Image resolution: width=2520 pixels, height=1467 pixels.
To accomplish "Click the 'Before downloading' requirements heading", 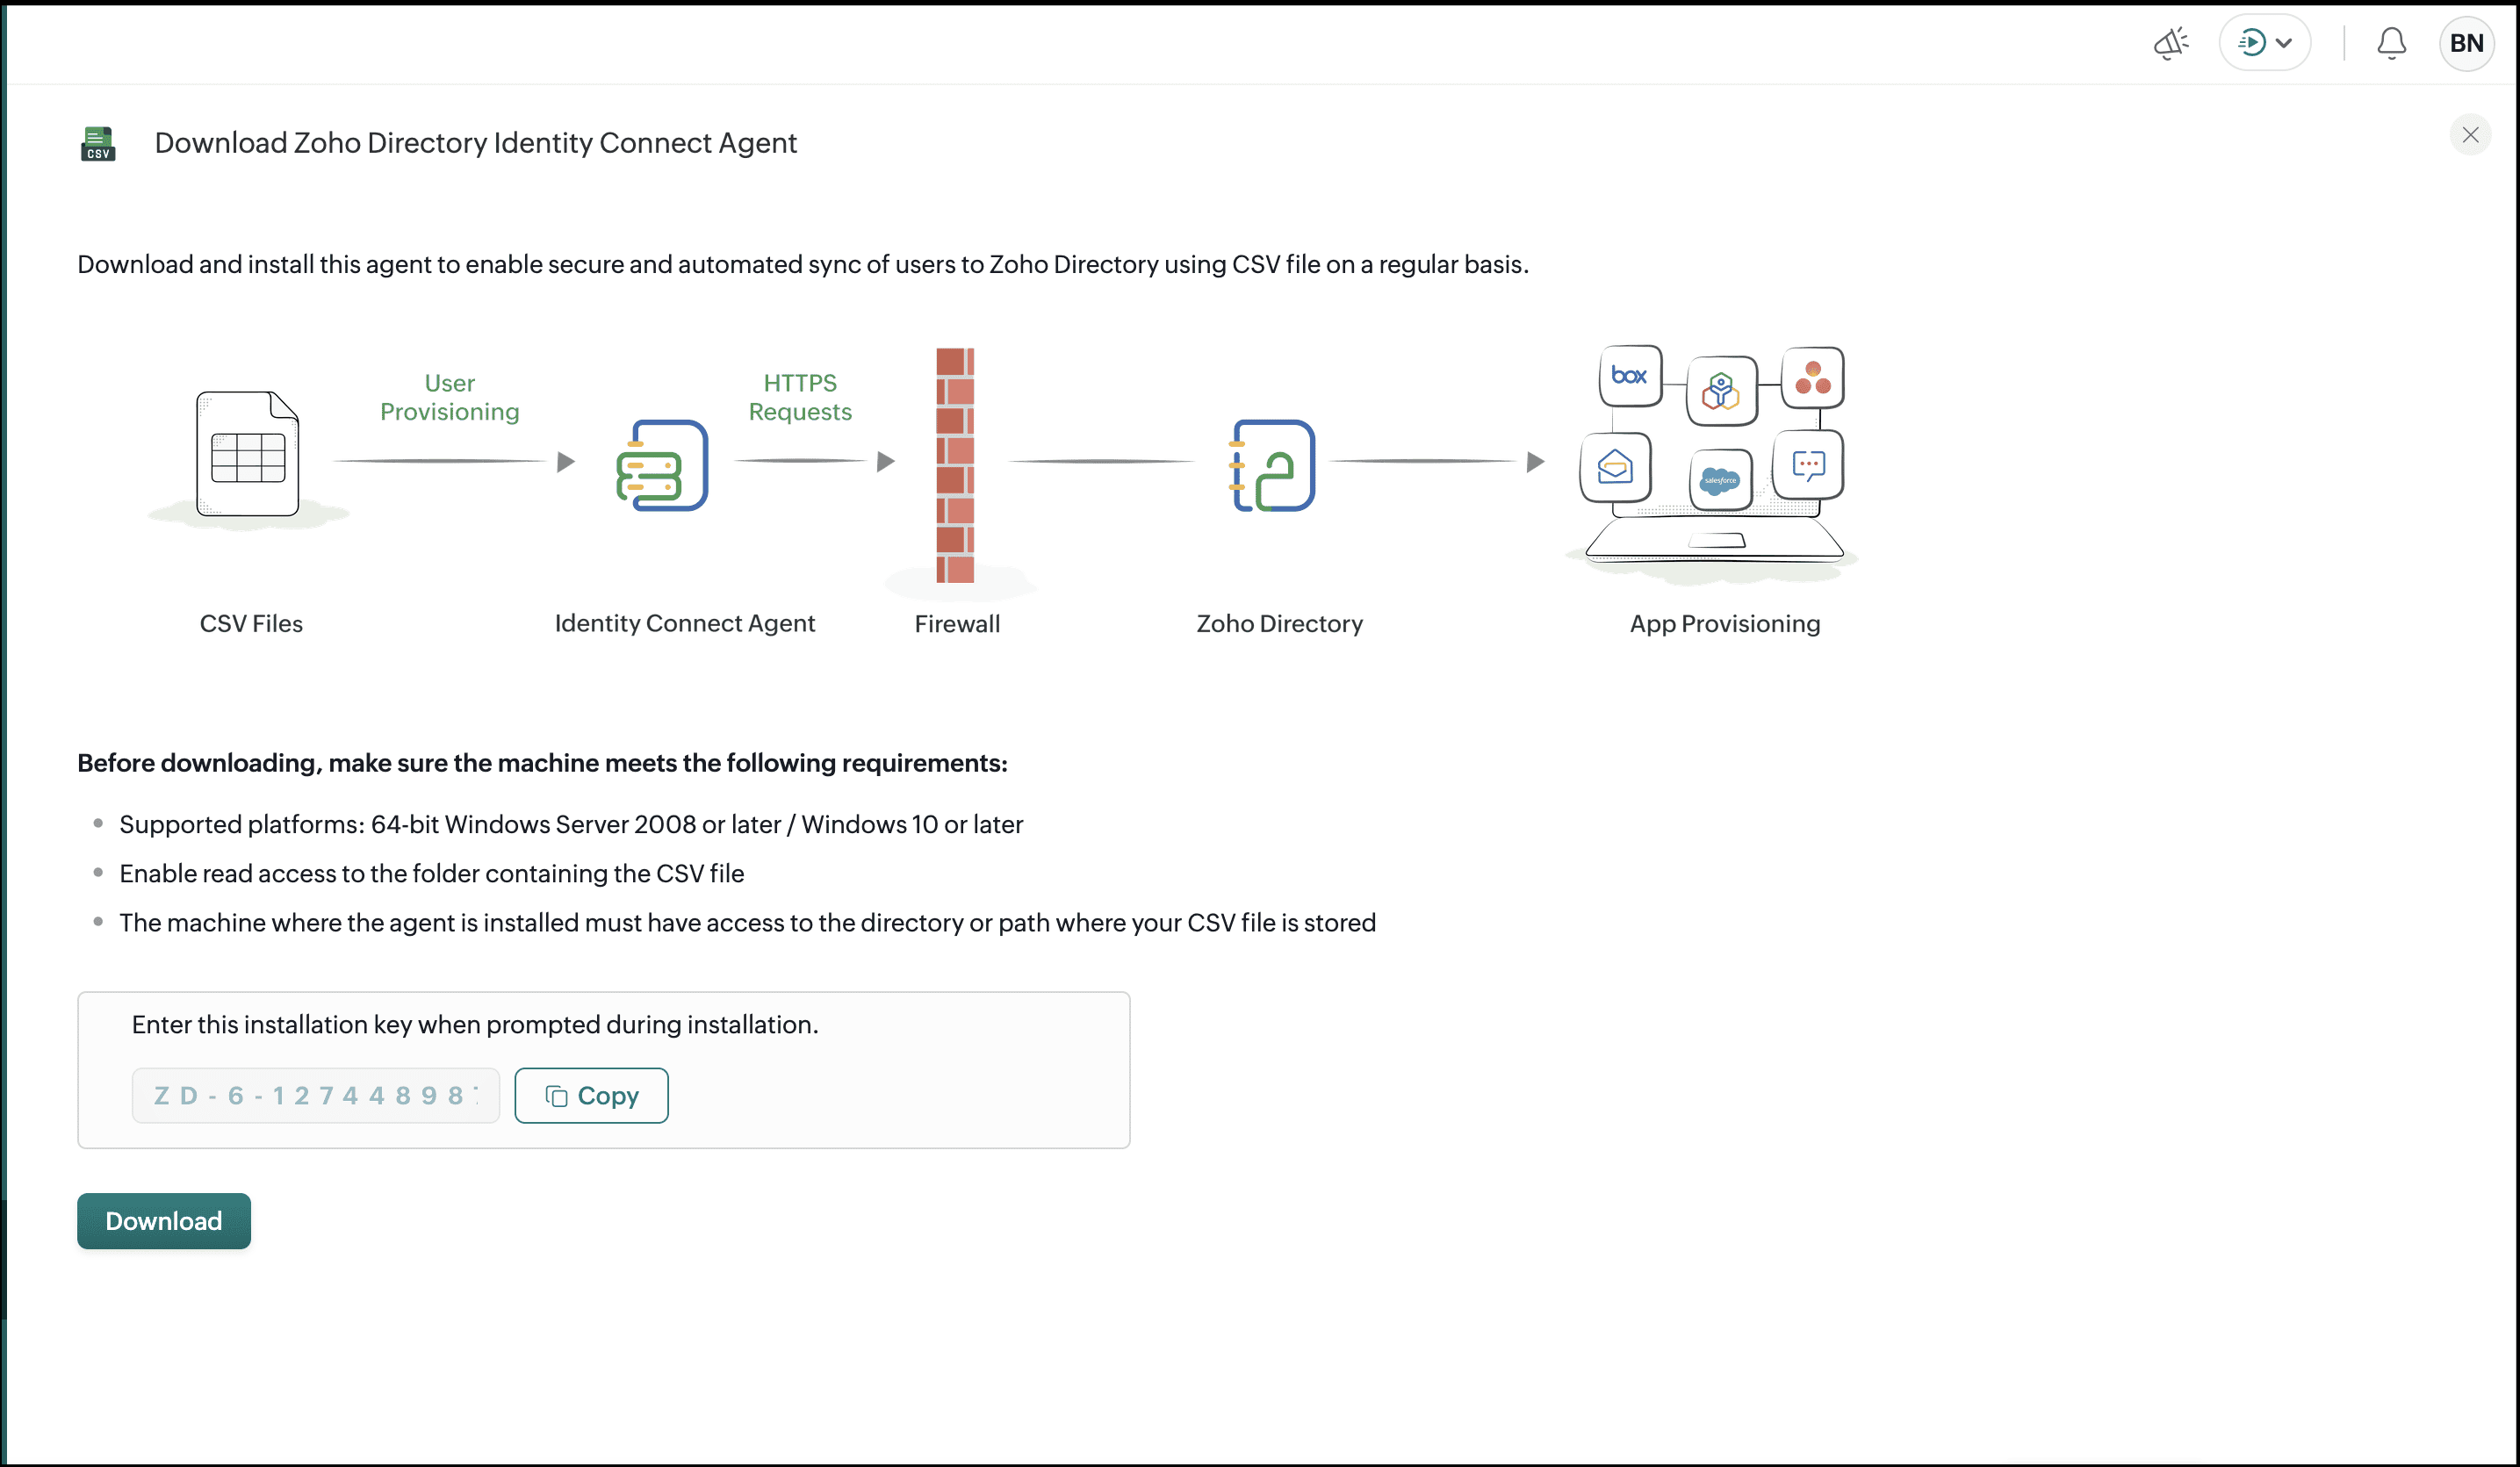I will (542, 762).
